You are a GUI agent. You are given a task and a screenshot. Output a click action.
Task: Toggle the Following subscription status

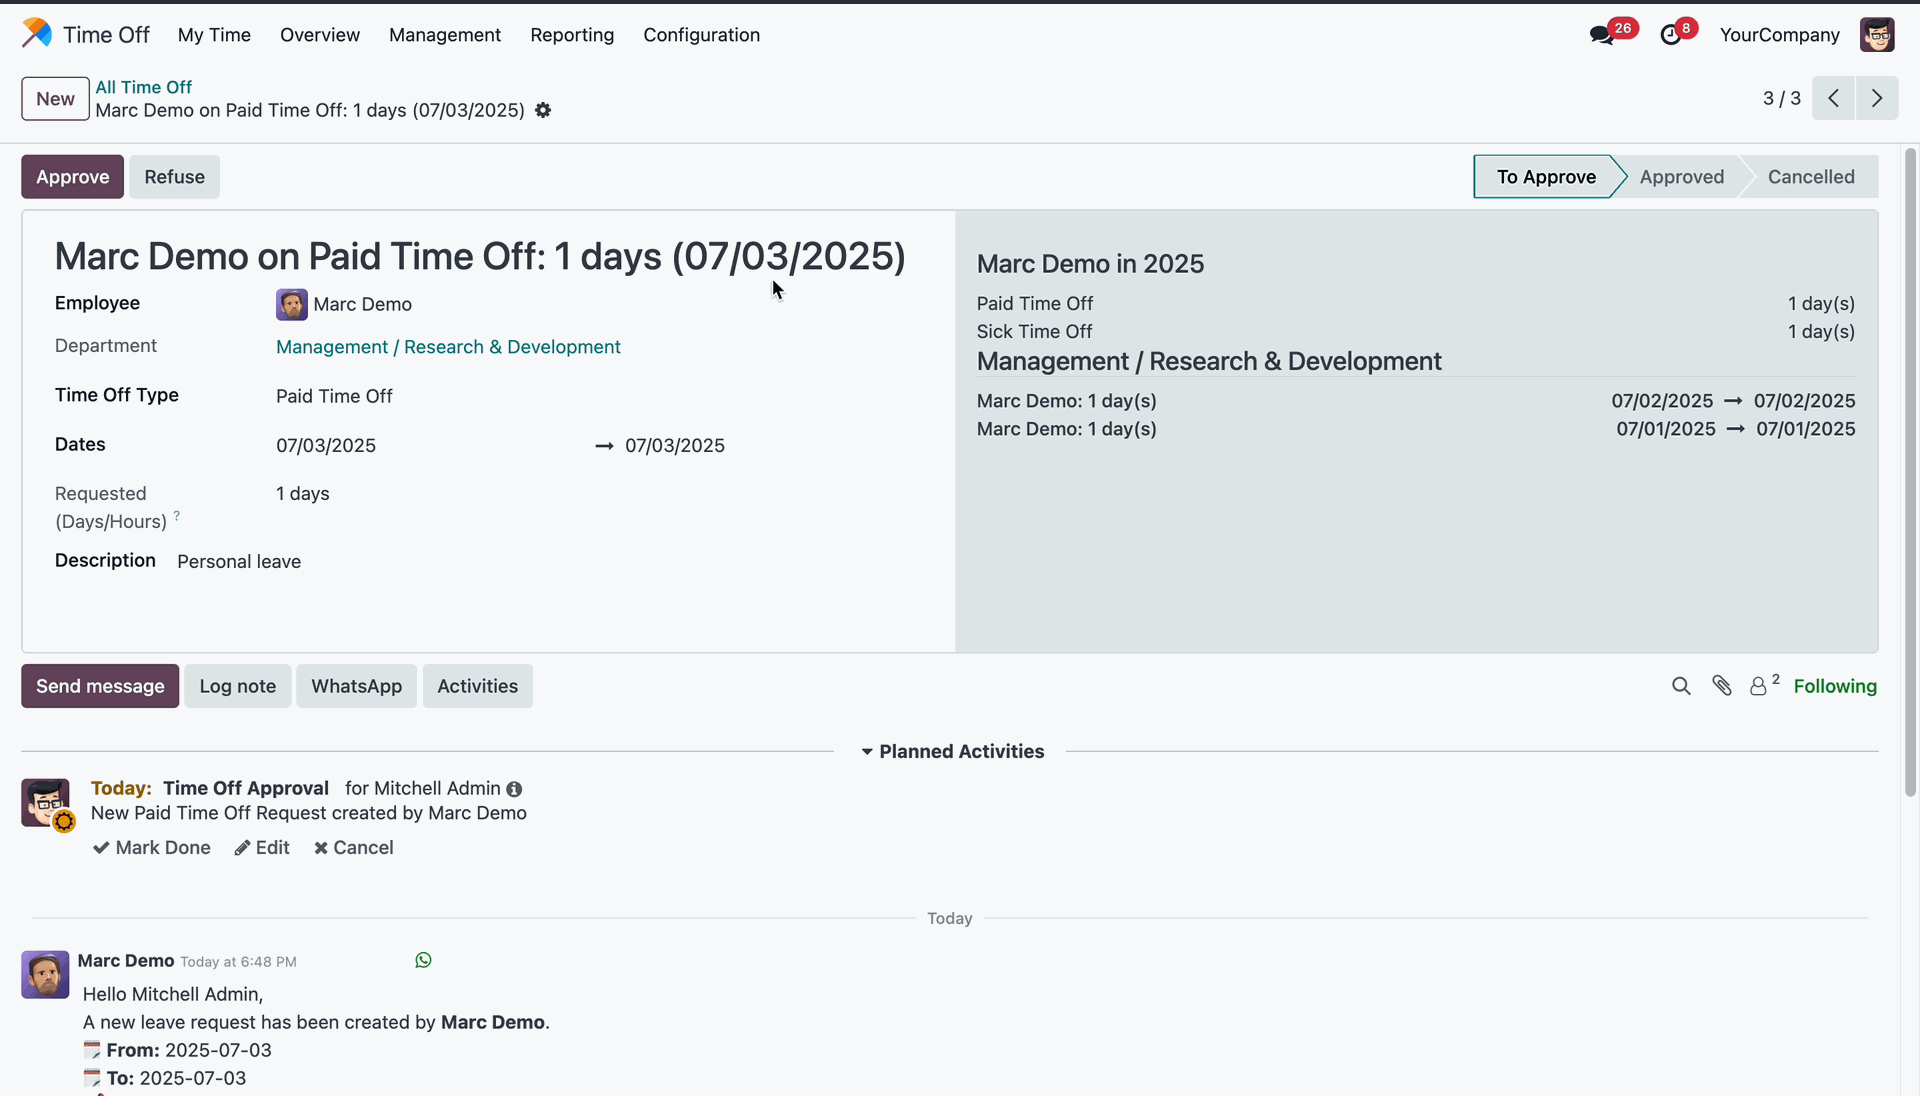click(x=1834, y=686)
